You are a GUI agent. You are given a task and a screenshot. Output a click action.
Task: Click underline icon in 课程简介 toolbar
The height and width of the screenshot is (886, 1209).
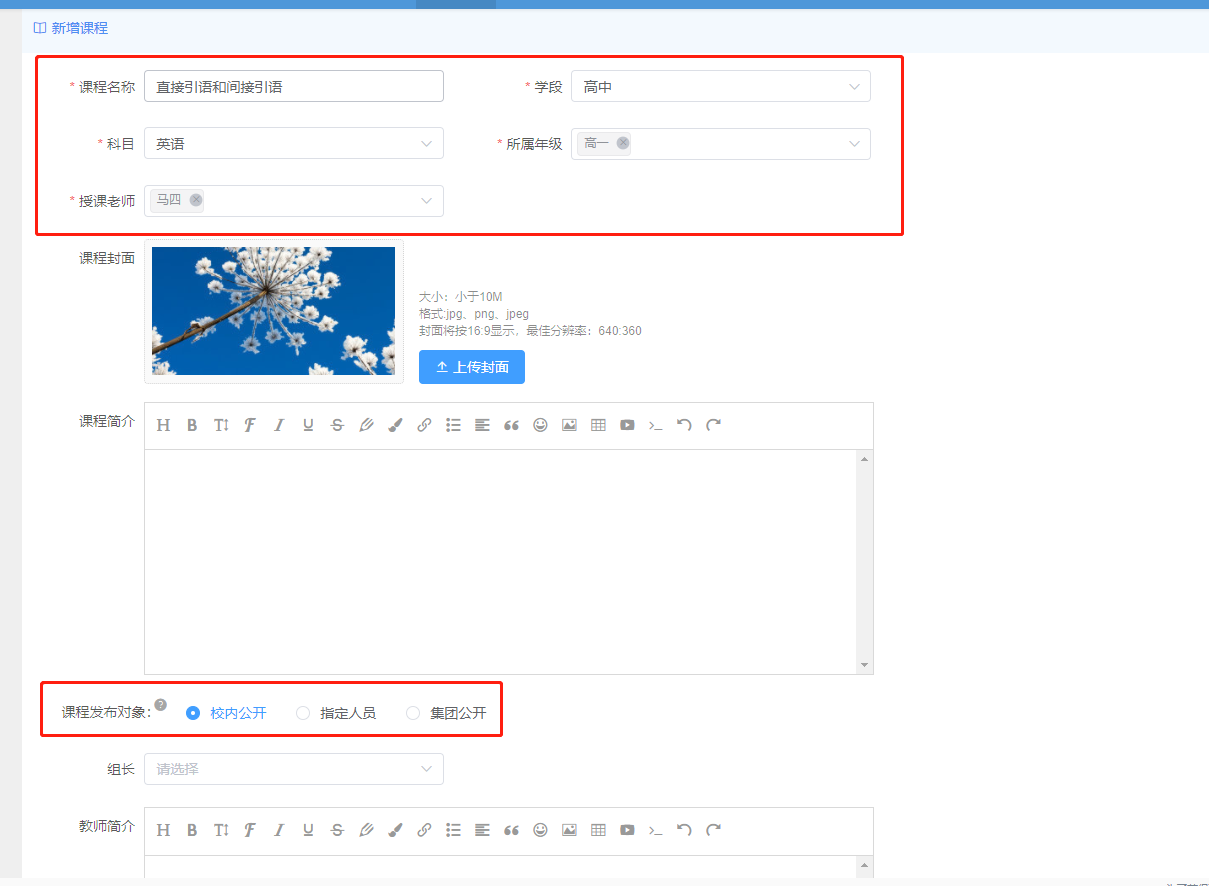tap(308, 425)
